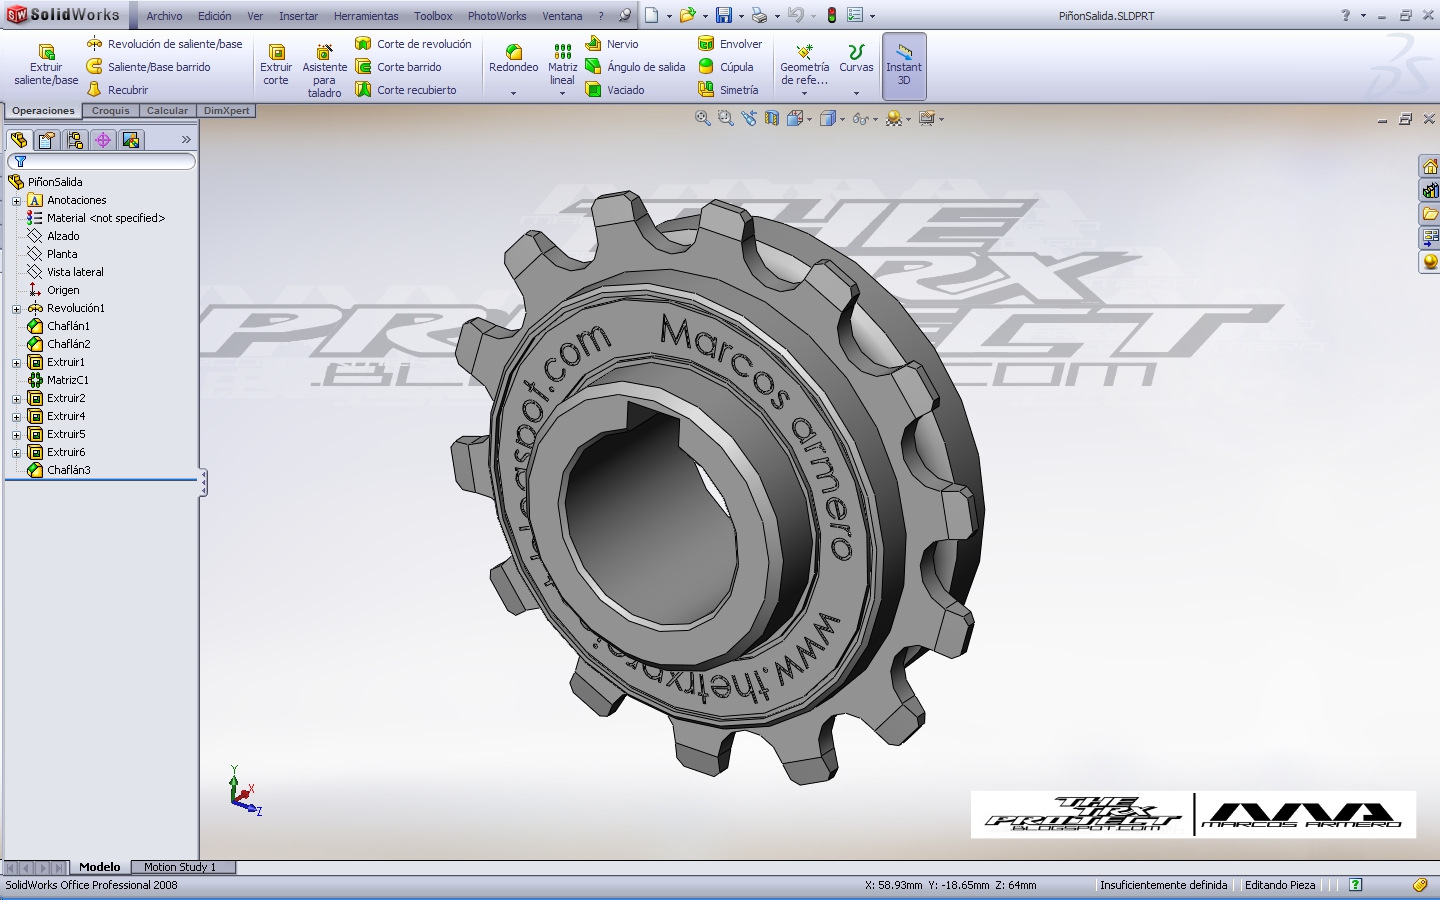Choose the Nervio rib tool
Screen dimensions: 1440x900
(612, 44)
